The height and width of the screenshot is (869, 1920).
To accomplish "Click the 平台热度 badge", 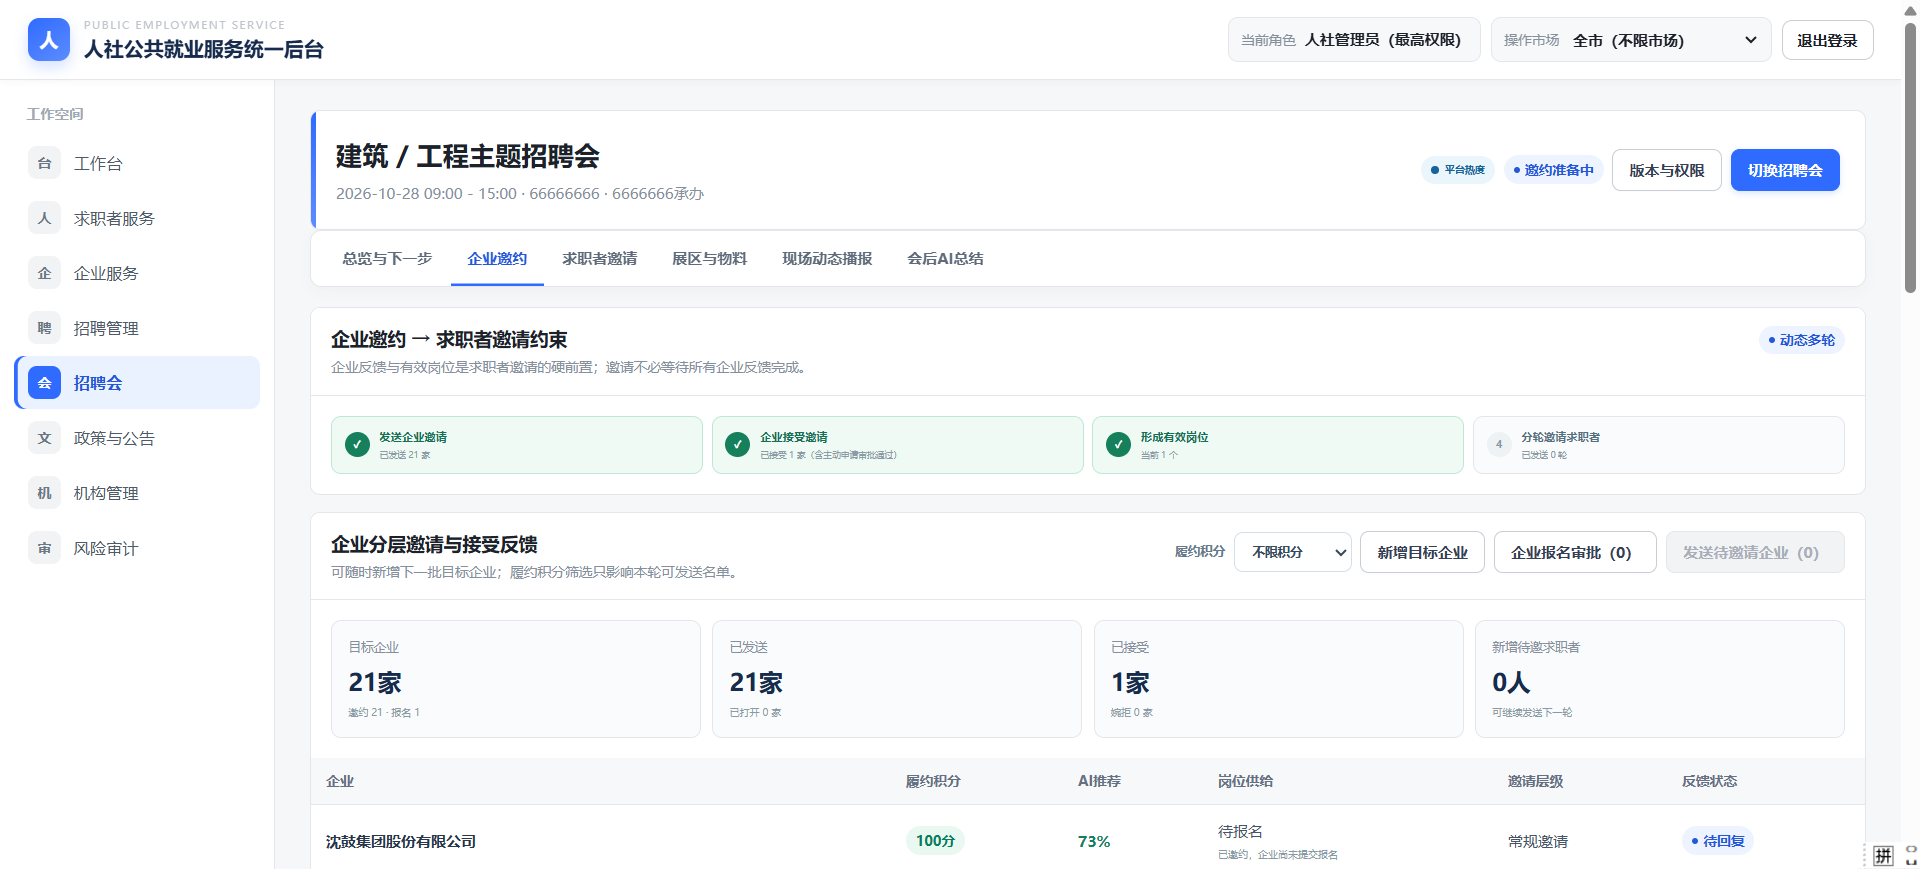I will (x=1458, y=170).
